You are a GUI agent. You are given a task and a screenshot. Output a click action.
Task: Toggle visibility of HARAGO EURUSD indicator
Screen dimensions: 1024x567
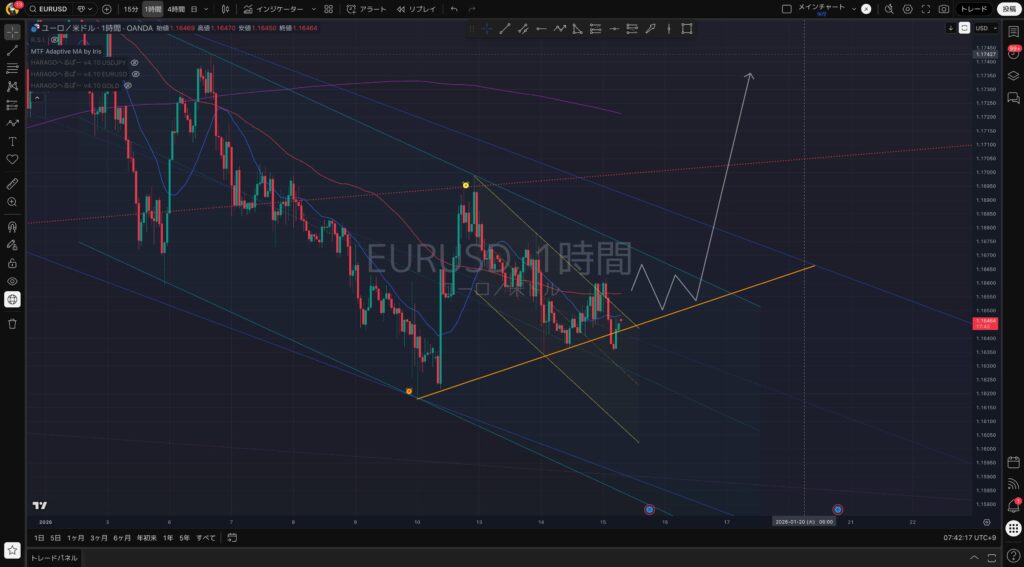(136, 74)
